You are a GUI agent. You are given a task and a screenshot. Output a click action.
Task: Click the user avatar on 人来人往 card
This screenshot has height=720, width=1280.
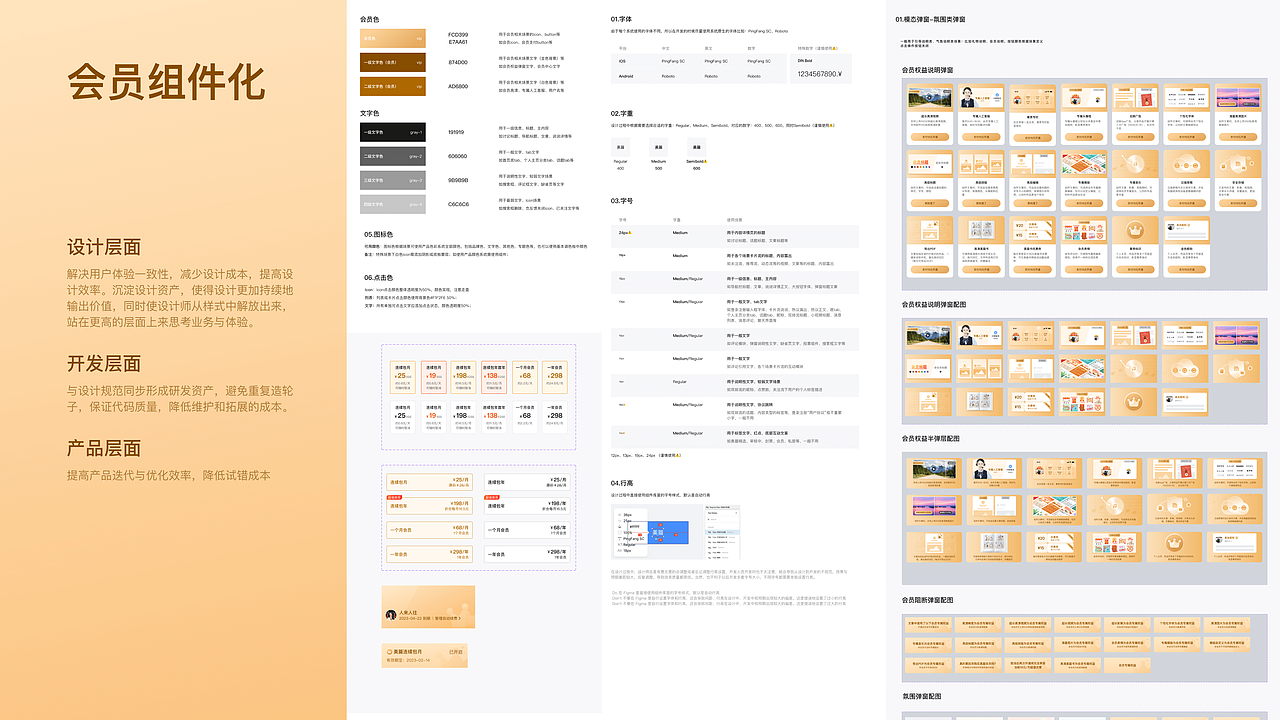(391, 615)
